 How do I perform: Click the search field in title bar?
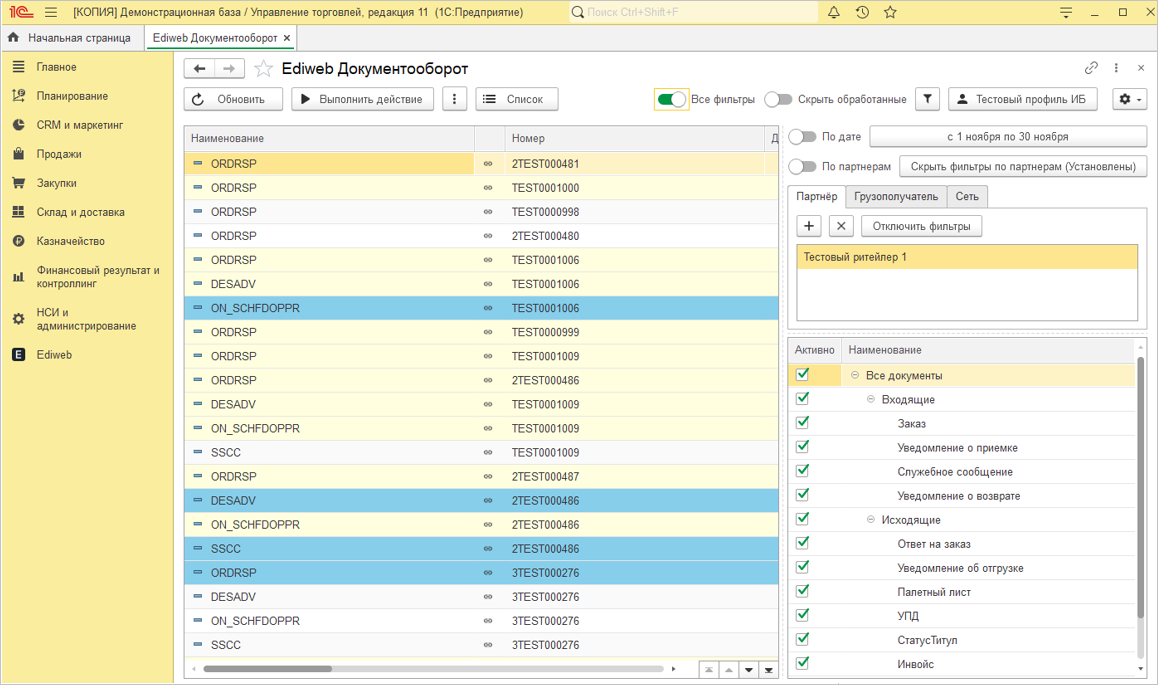(x=690, y=12)
